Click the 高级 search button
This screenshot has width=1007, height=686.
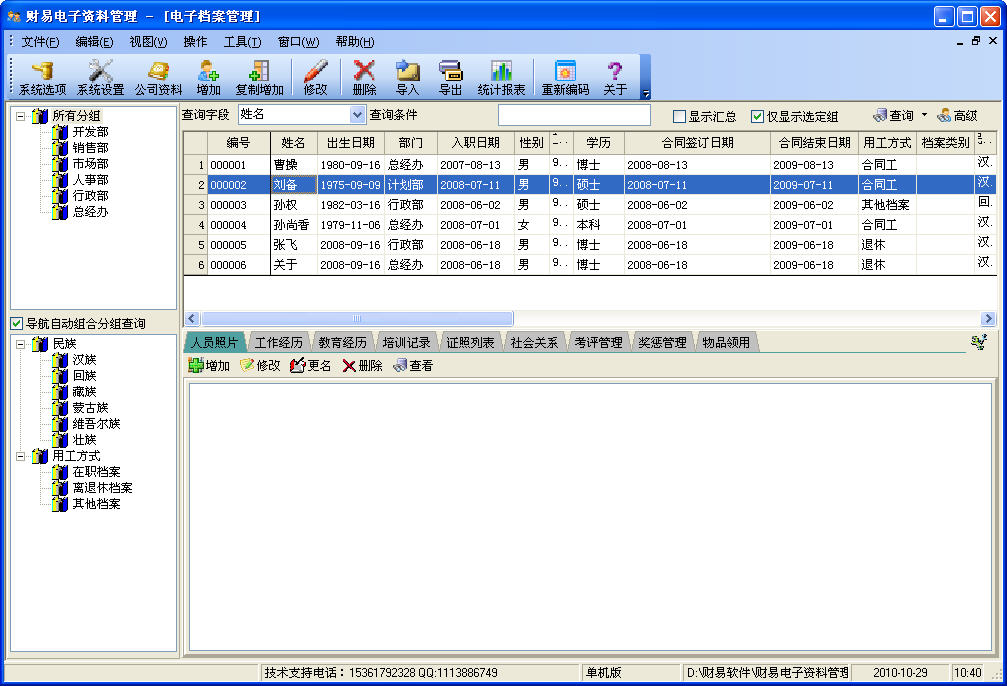coord(958,116)
